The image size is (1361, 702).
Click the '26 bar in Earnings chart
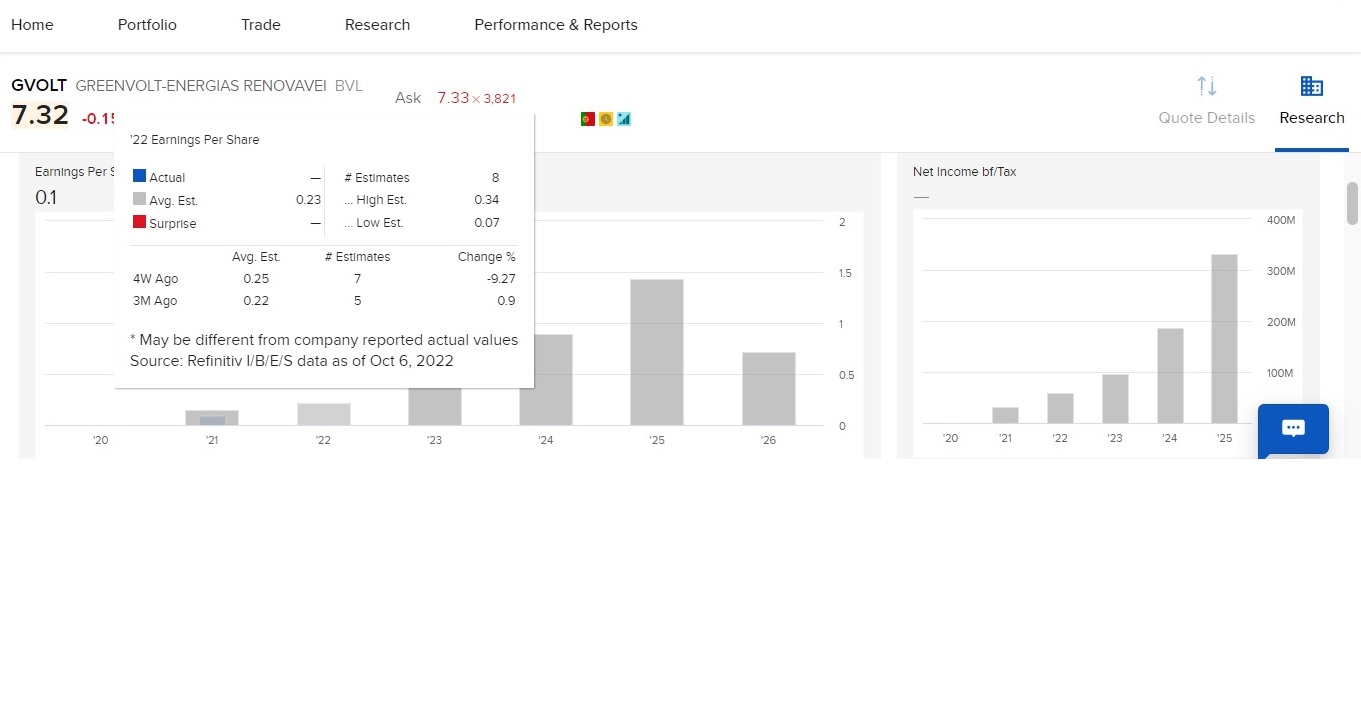tap(769, 388)
